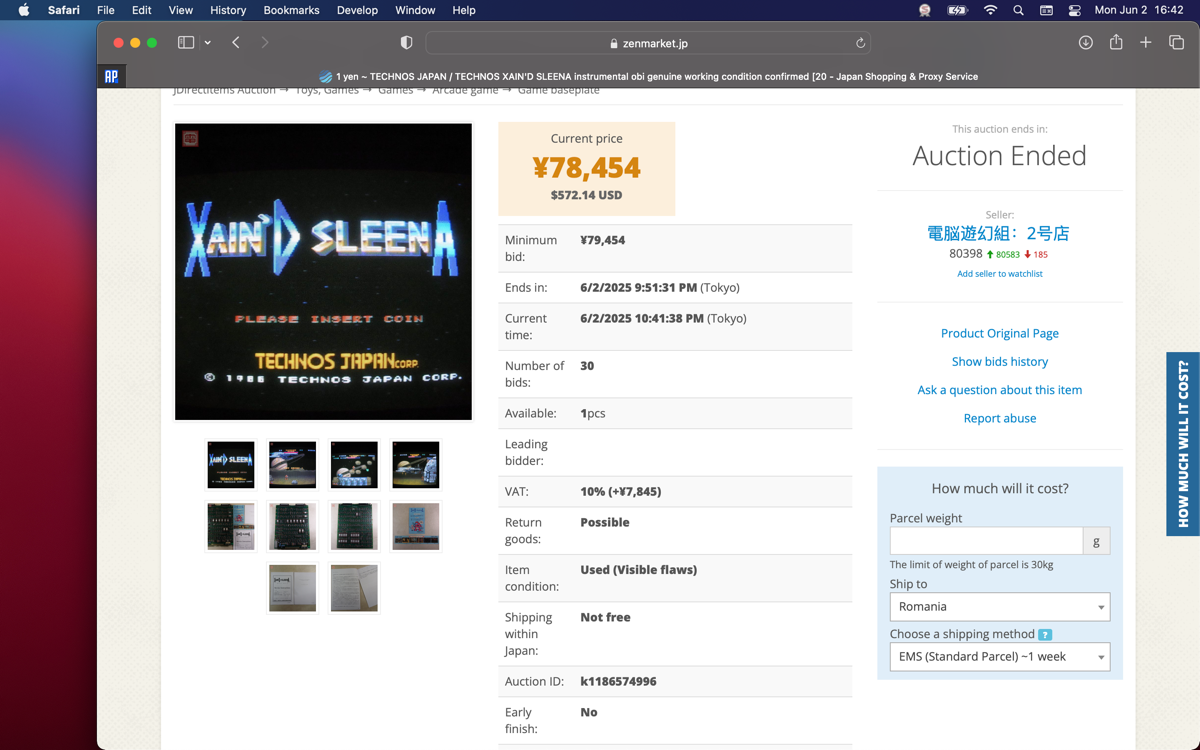
Task: Reload the zenmarket.jp page
Action: click(860, 43)
